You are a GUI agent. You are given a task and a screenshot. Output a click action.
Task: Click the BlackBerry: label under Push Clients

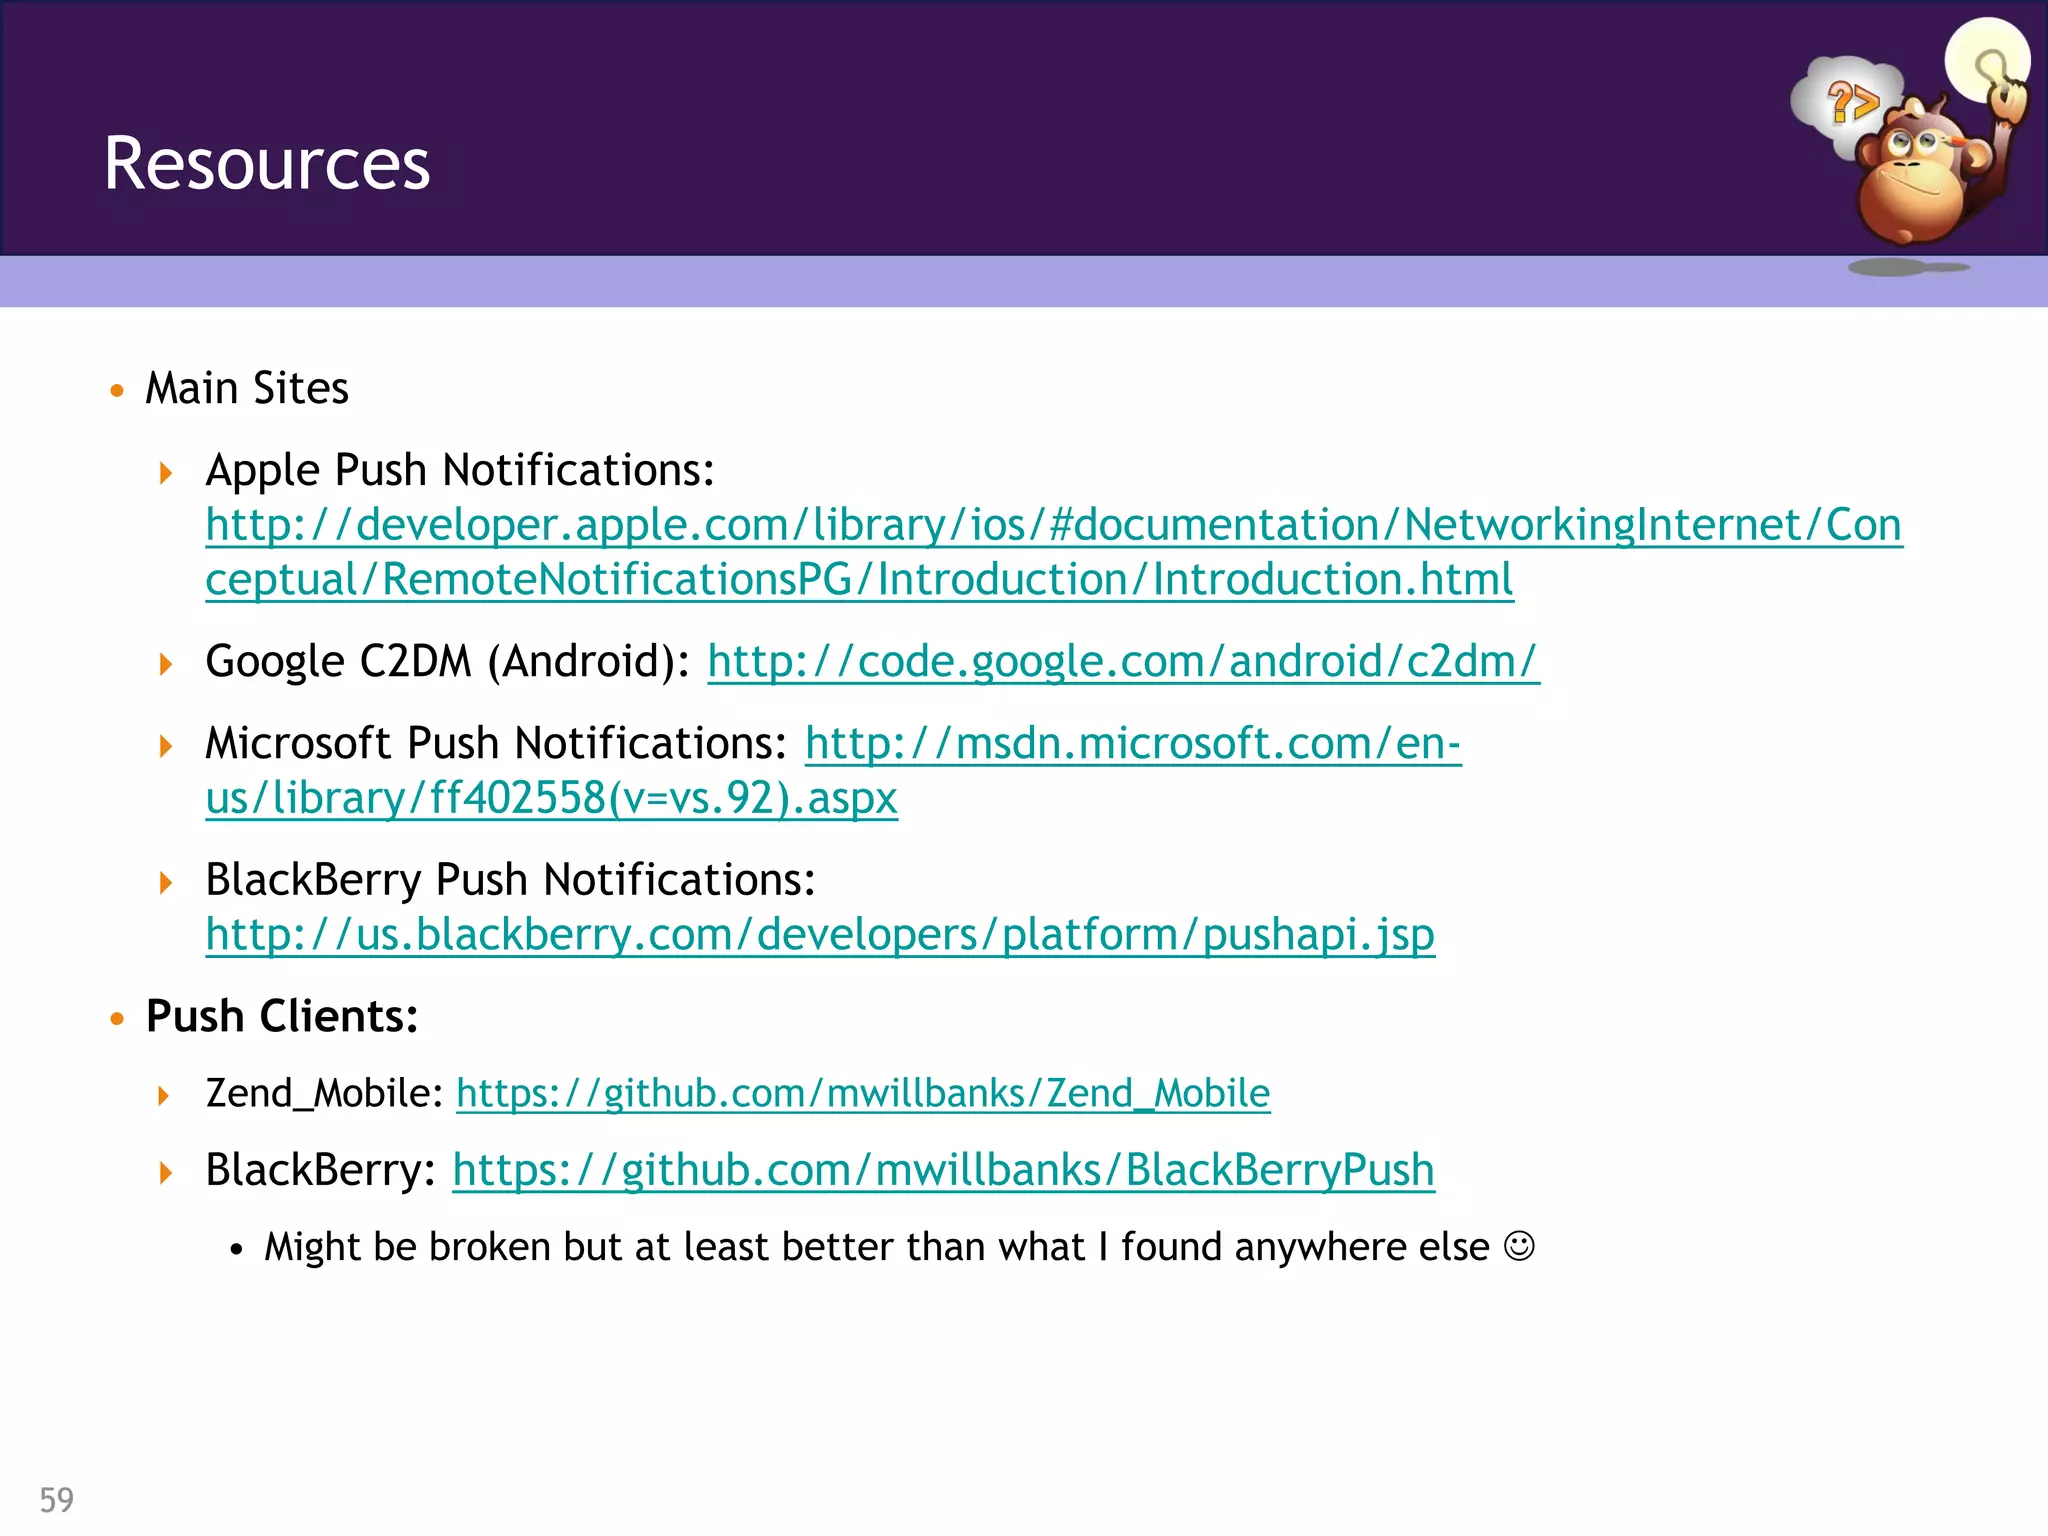(320, 1169)
